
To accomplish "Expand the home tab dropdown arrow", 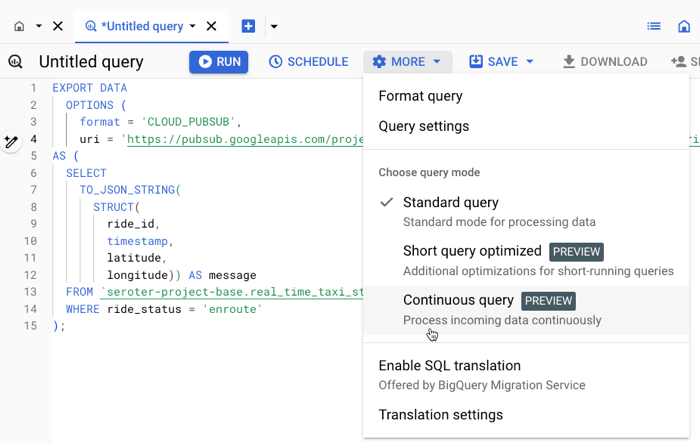I will [x=39, y=26].
